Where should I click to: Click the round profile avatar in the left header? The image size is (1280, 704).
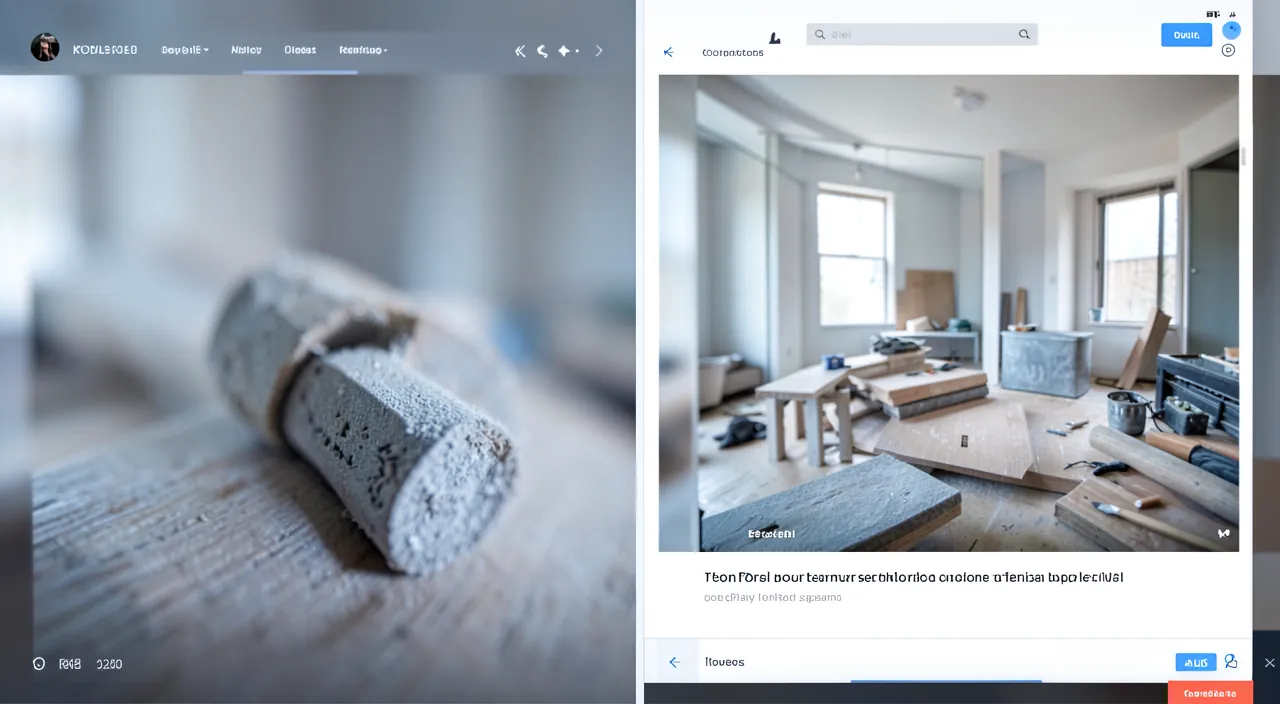pyautogui.click(x=45, y=47)
